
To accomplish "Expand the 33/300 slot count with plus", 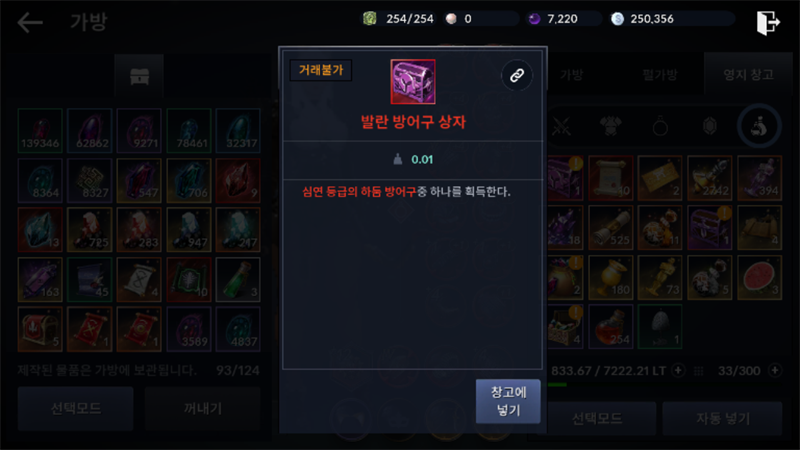I will [775, 370].
